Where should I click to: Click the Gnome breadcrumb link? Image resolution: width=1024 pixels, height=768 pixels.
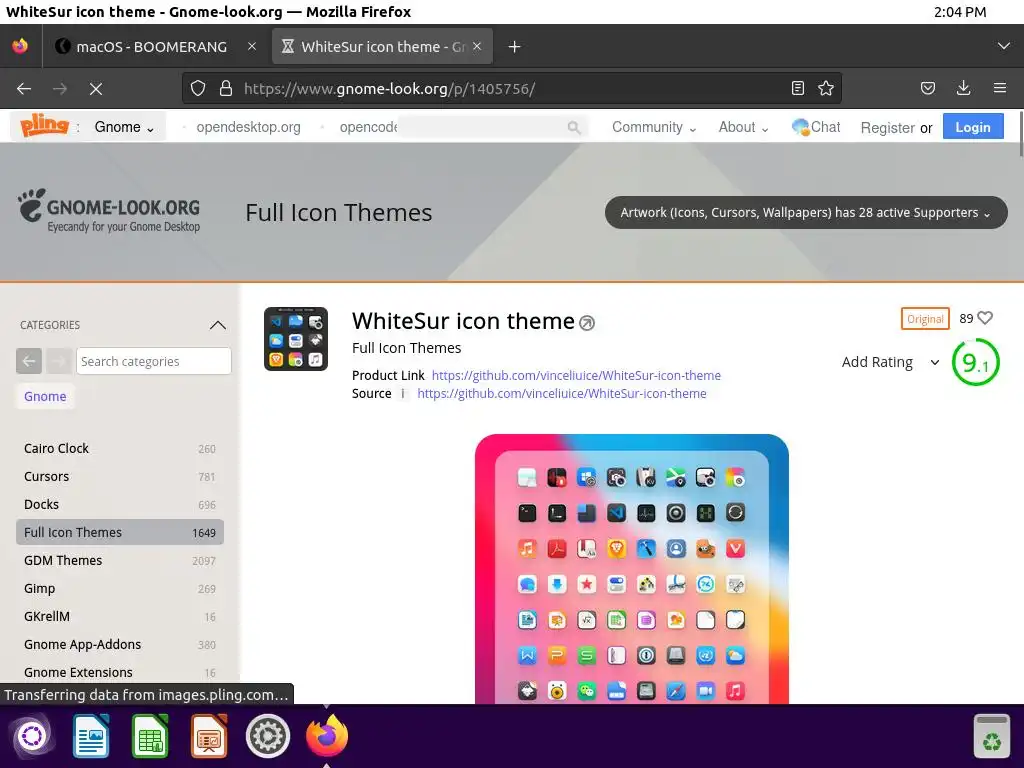pos(45,396)
